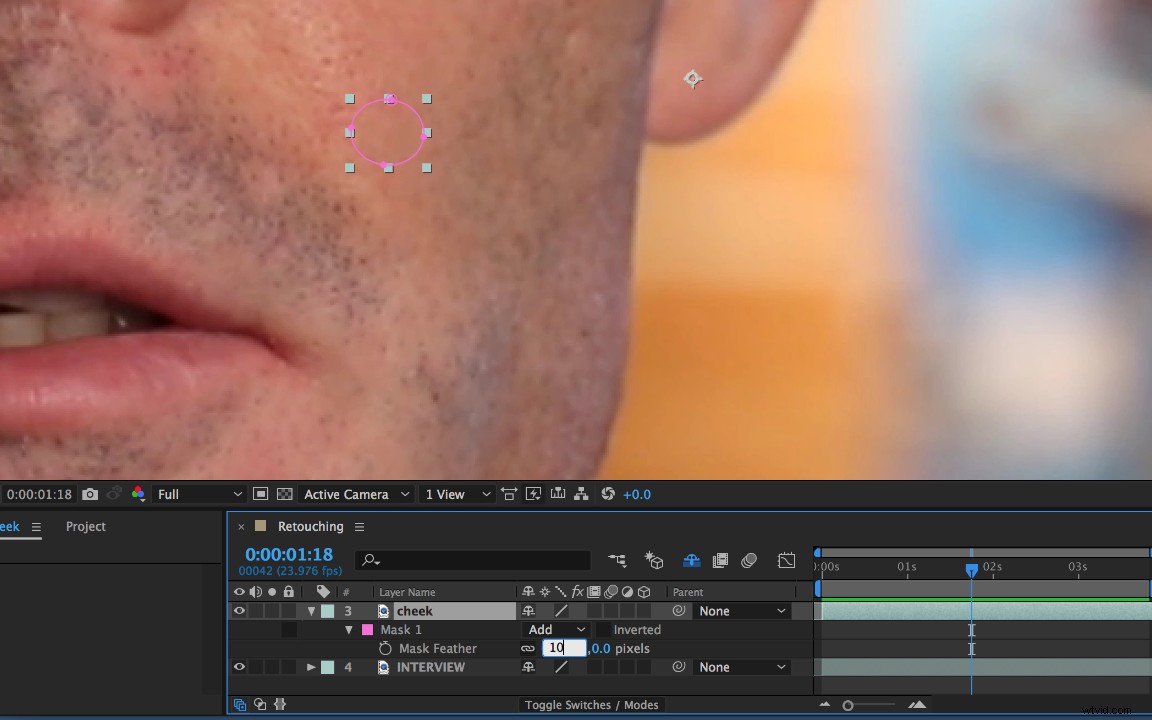Toggle the blue Hide Shy Layers switch
The width and height of the screenshot is (1152, 720).
click(691, 561)
